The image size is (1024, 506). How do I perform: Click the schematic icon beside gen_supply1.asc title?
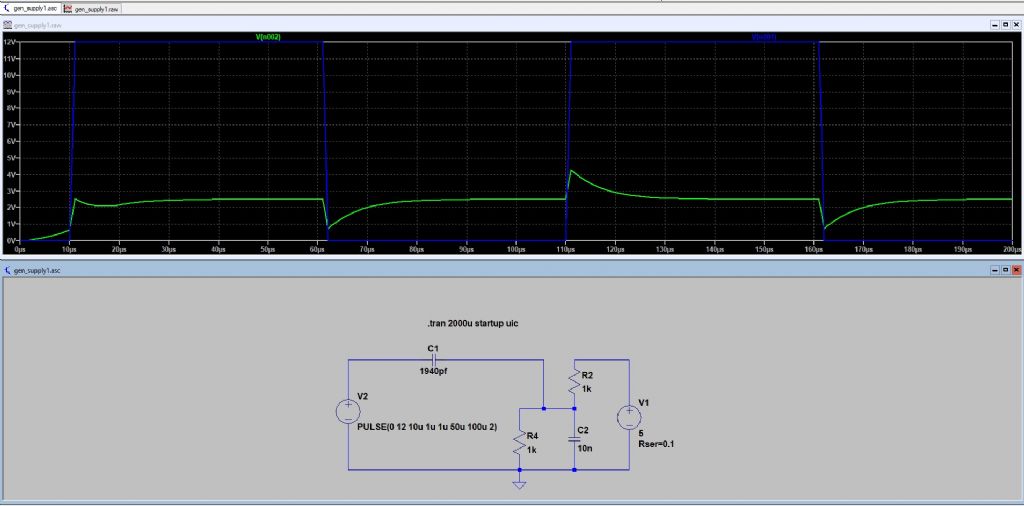tap(7, 270)
